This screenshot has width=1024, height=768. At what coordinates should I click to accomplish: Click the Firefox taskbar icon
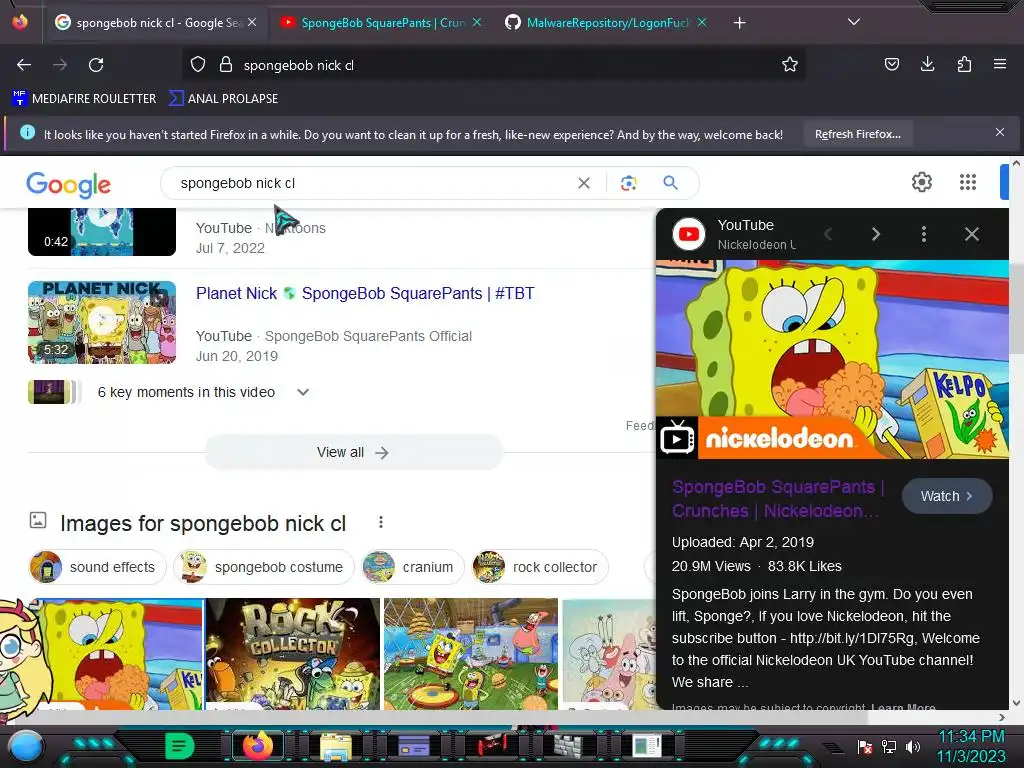point(257,746)
